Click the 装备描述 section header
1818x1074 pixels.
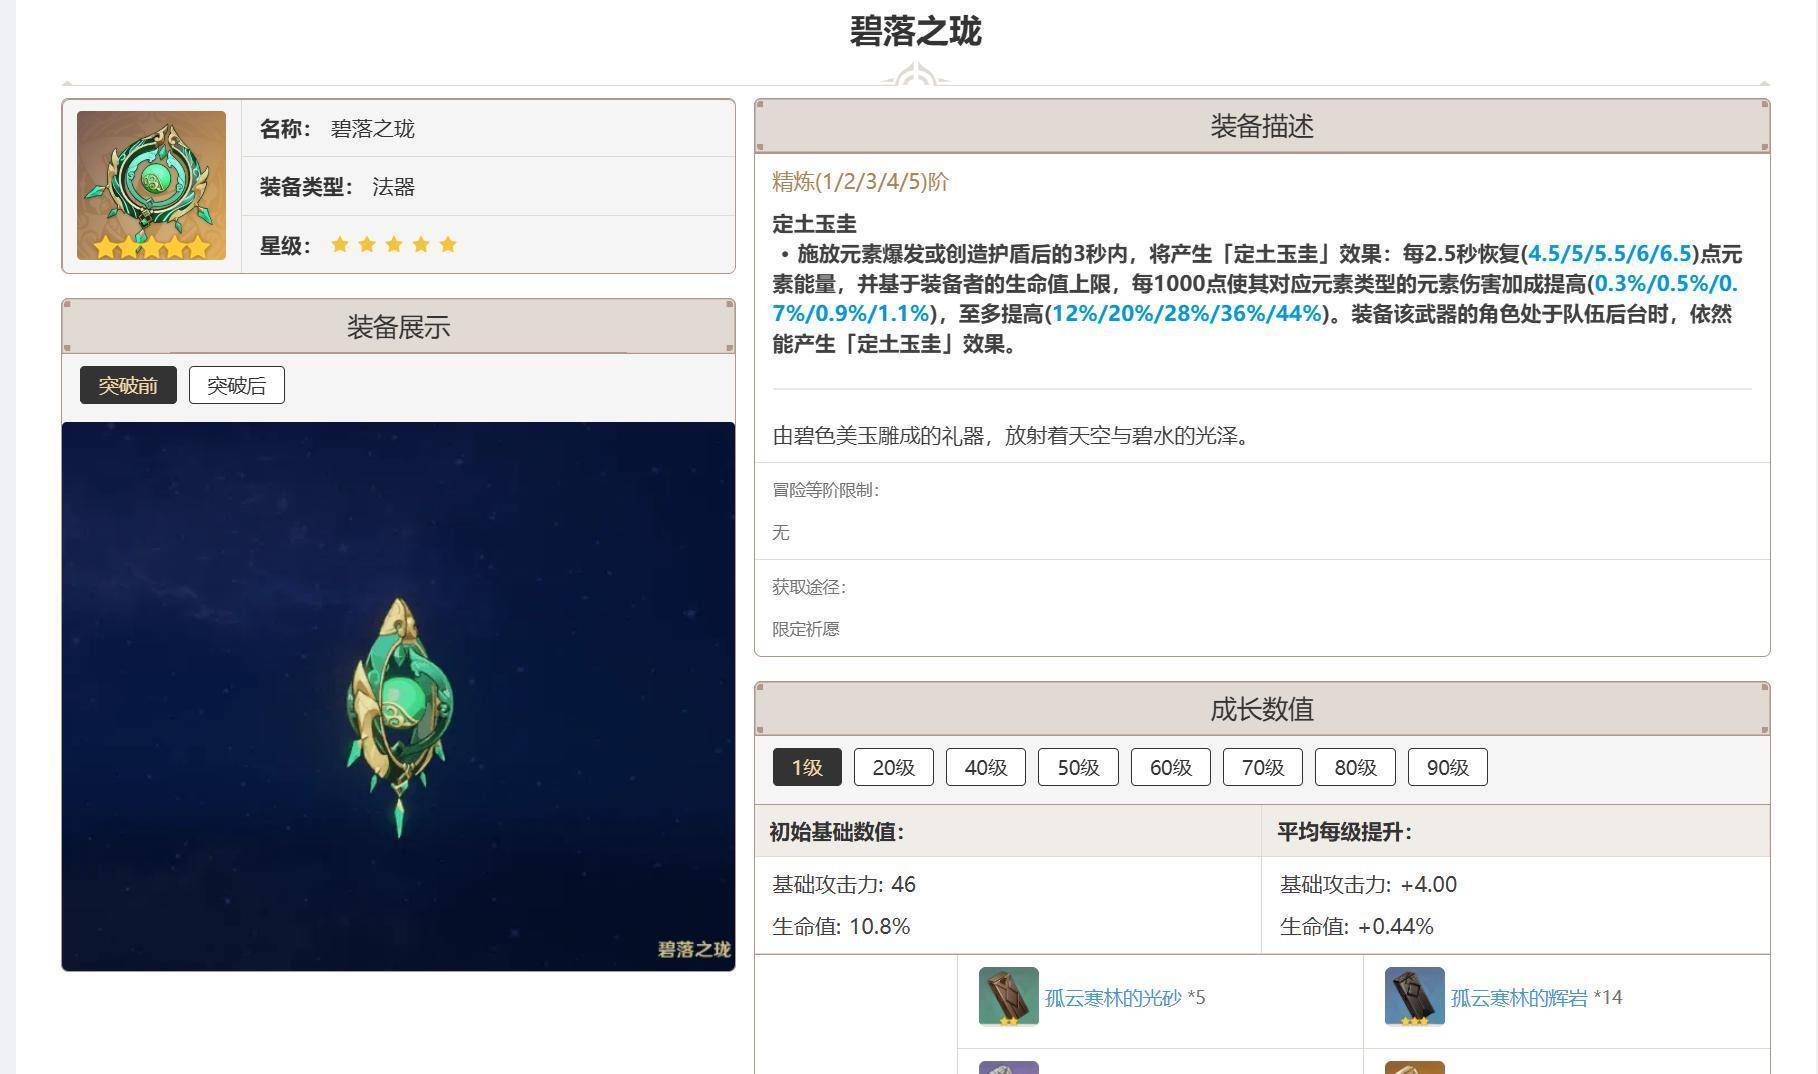click(1261, 126)
